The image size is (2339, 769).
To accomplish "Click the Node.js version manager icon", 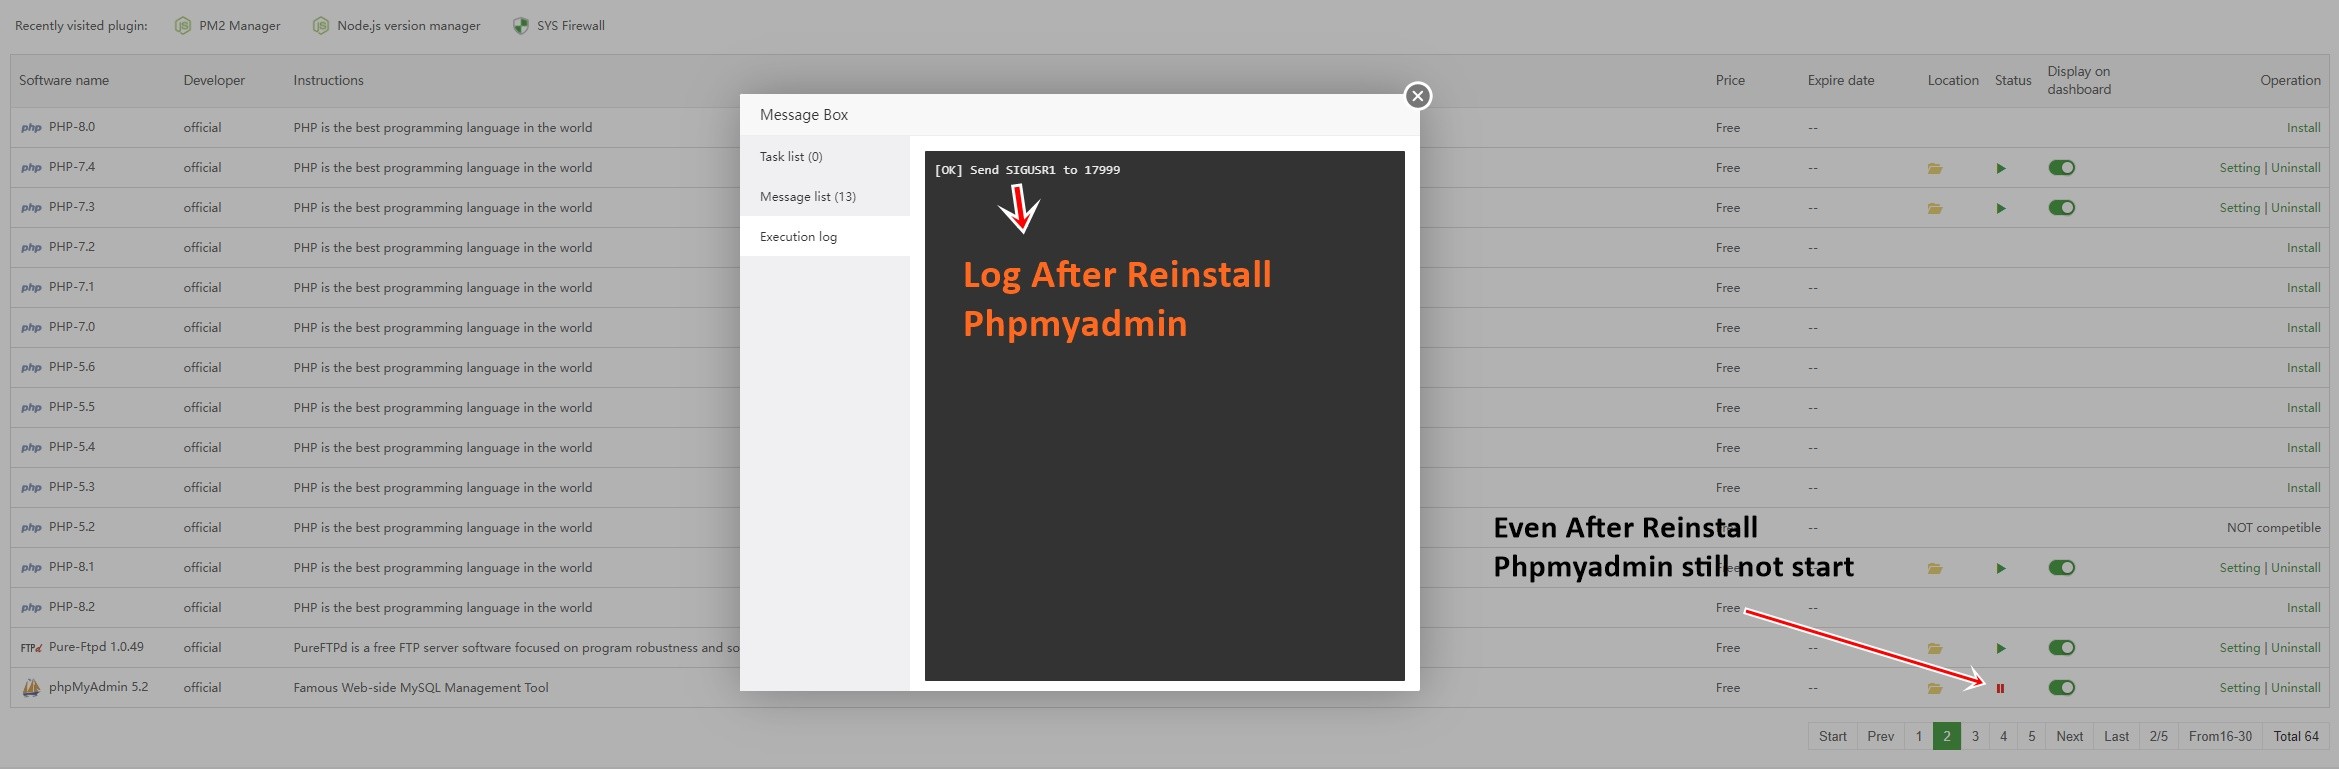I will click(x=321, y=26).
